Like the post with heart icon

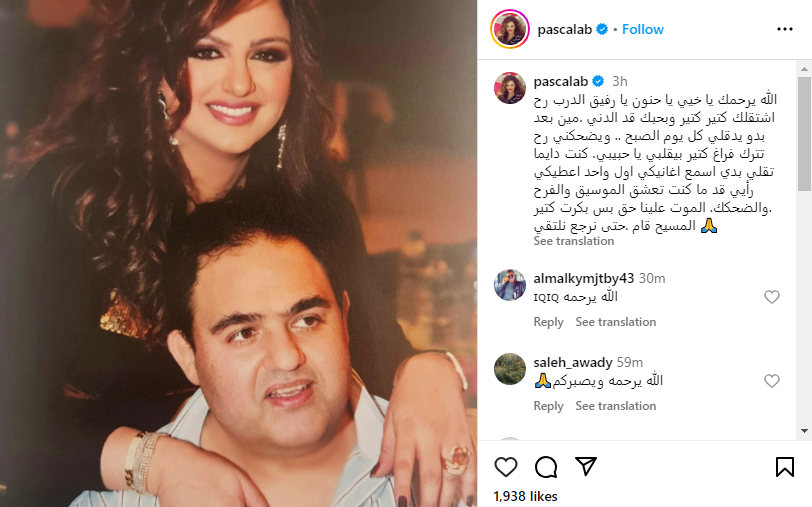click(x=505, y=467)
